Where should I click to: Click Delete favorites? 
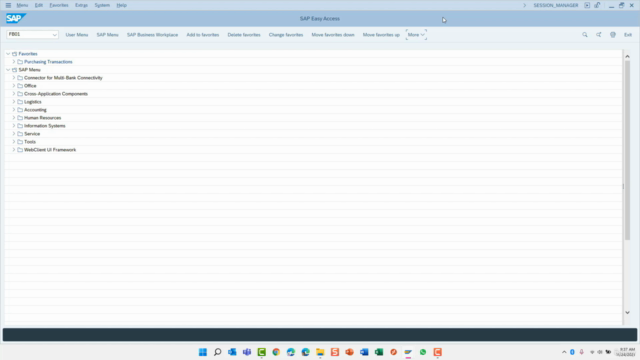click(244, 35)
